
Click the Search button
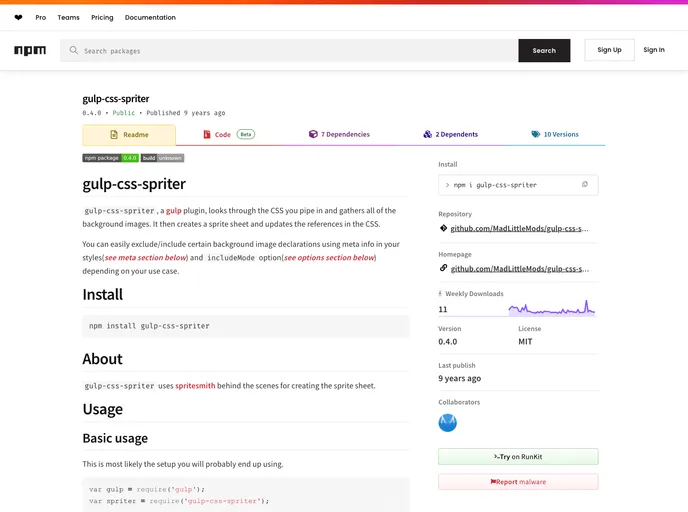tap(544, 50)
